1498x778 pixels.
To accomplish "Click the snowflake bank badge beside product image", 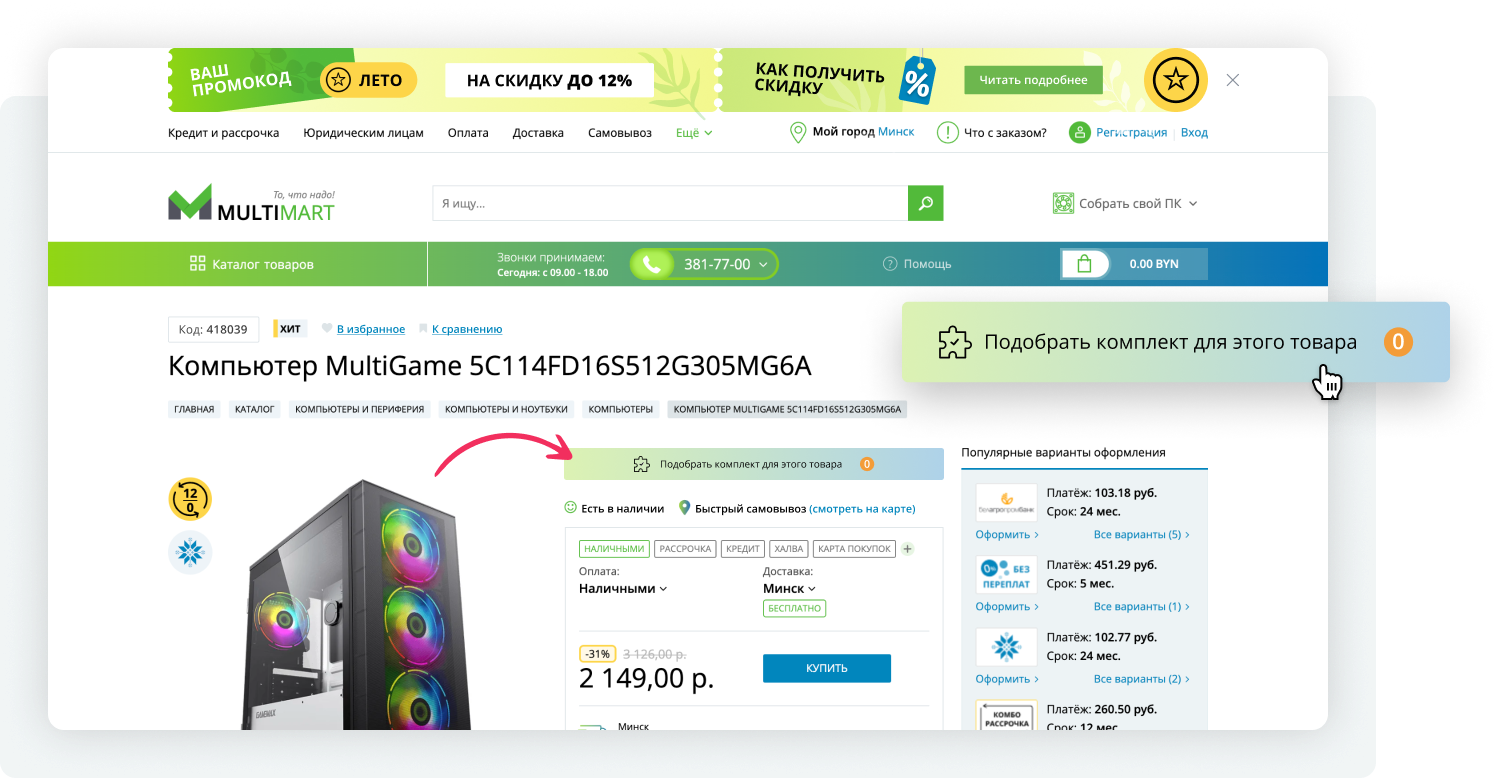I will click(190, 552).
